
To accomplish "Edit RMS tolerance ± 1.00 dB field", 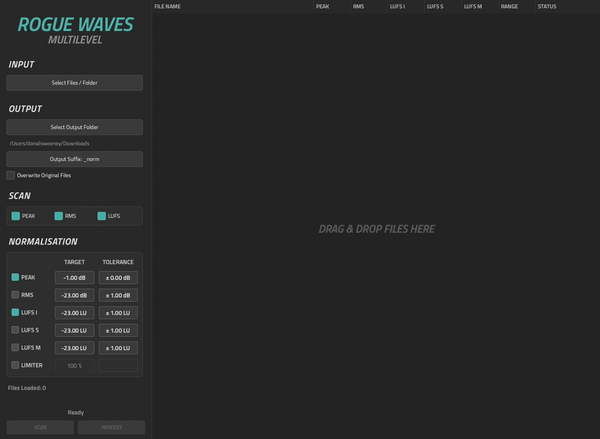I will [x=118, y=295].
